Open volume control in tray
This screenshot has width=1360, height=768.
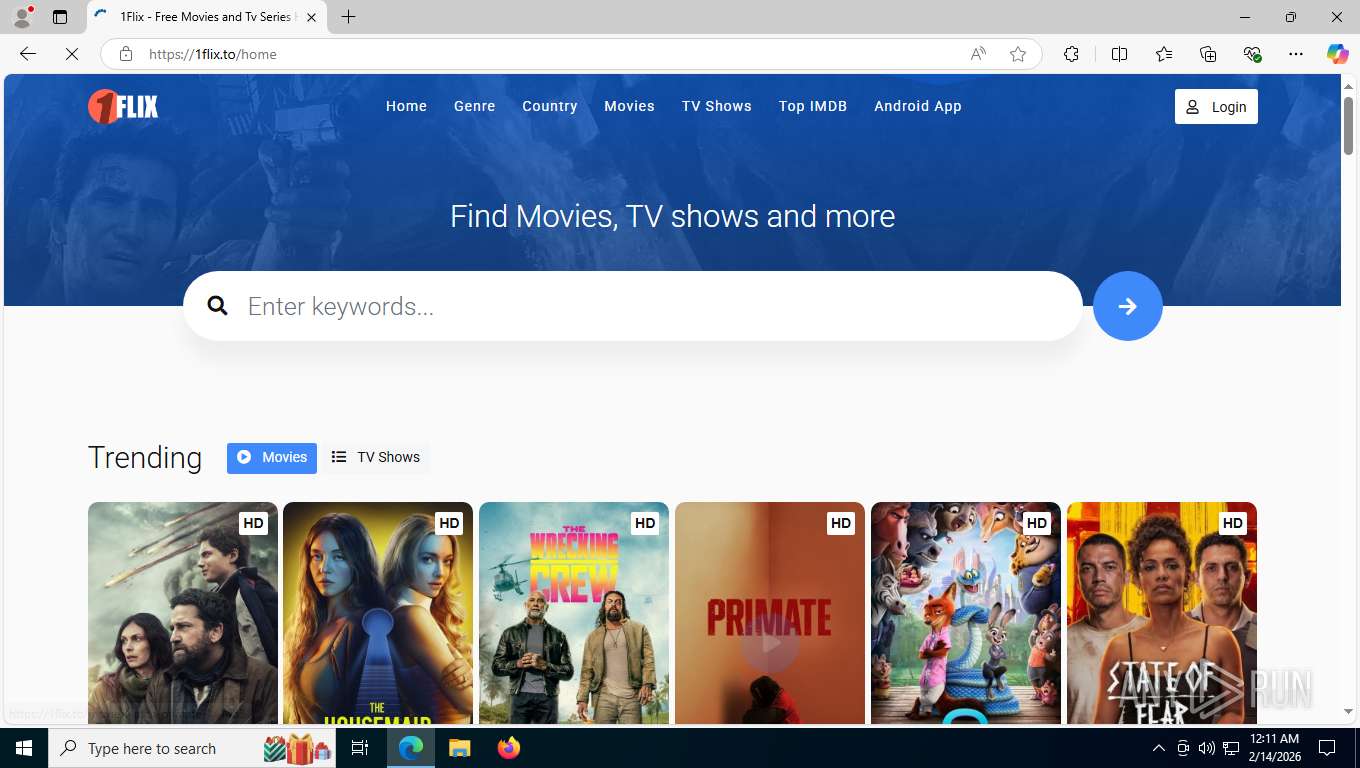(1206, 748)
